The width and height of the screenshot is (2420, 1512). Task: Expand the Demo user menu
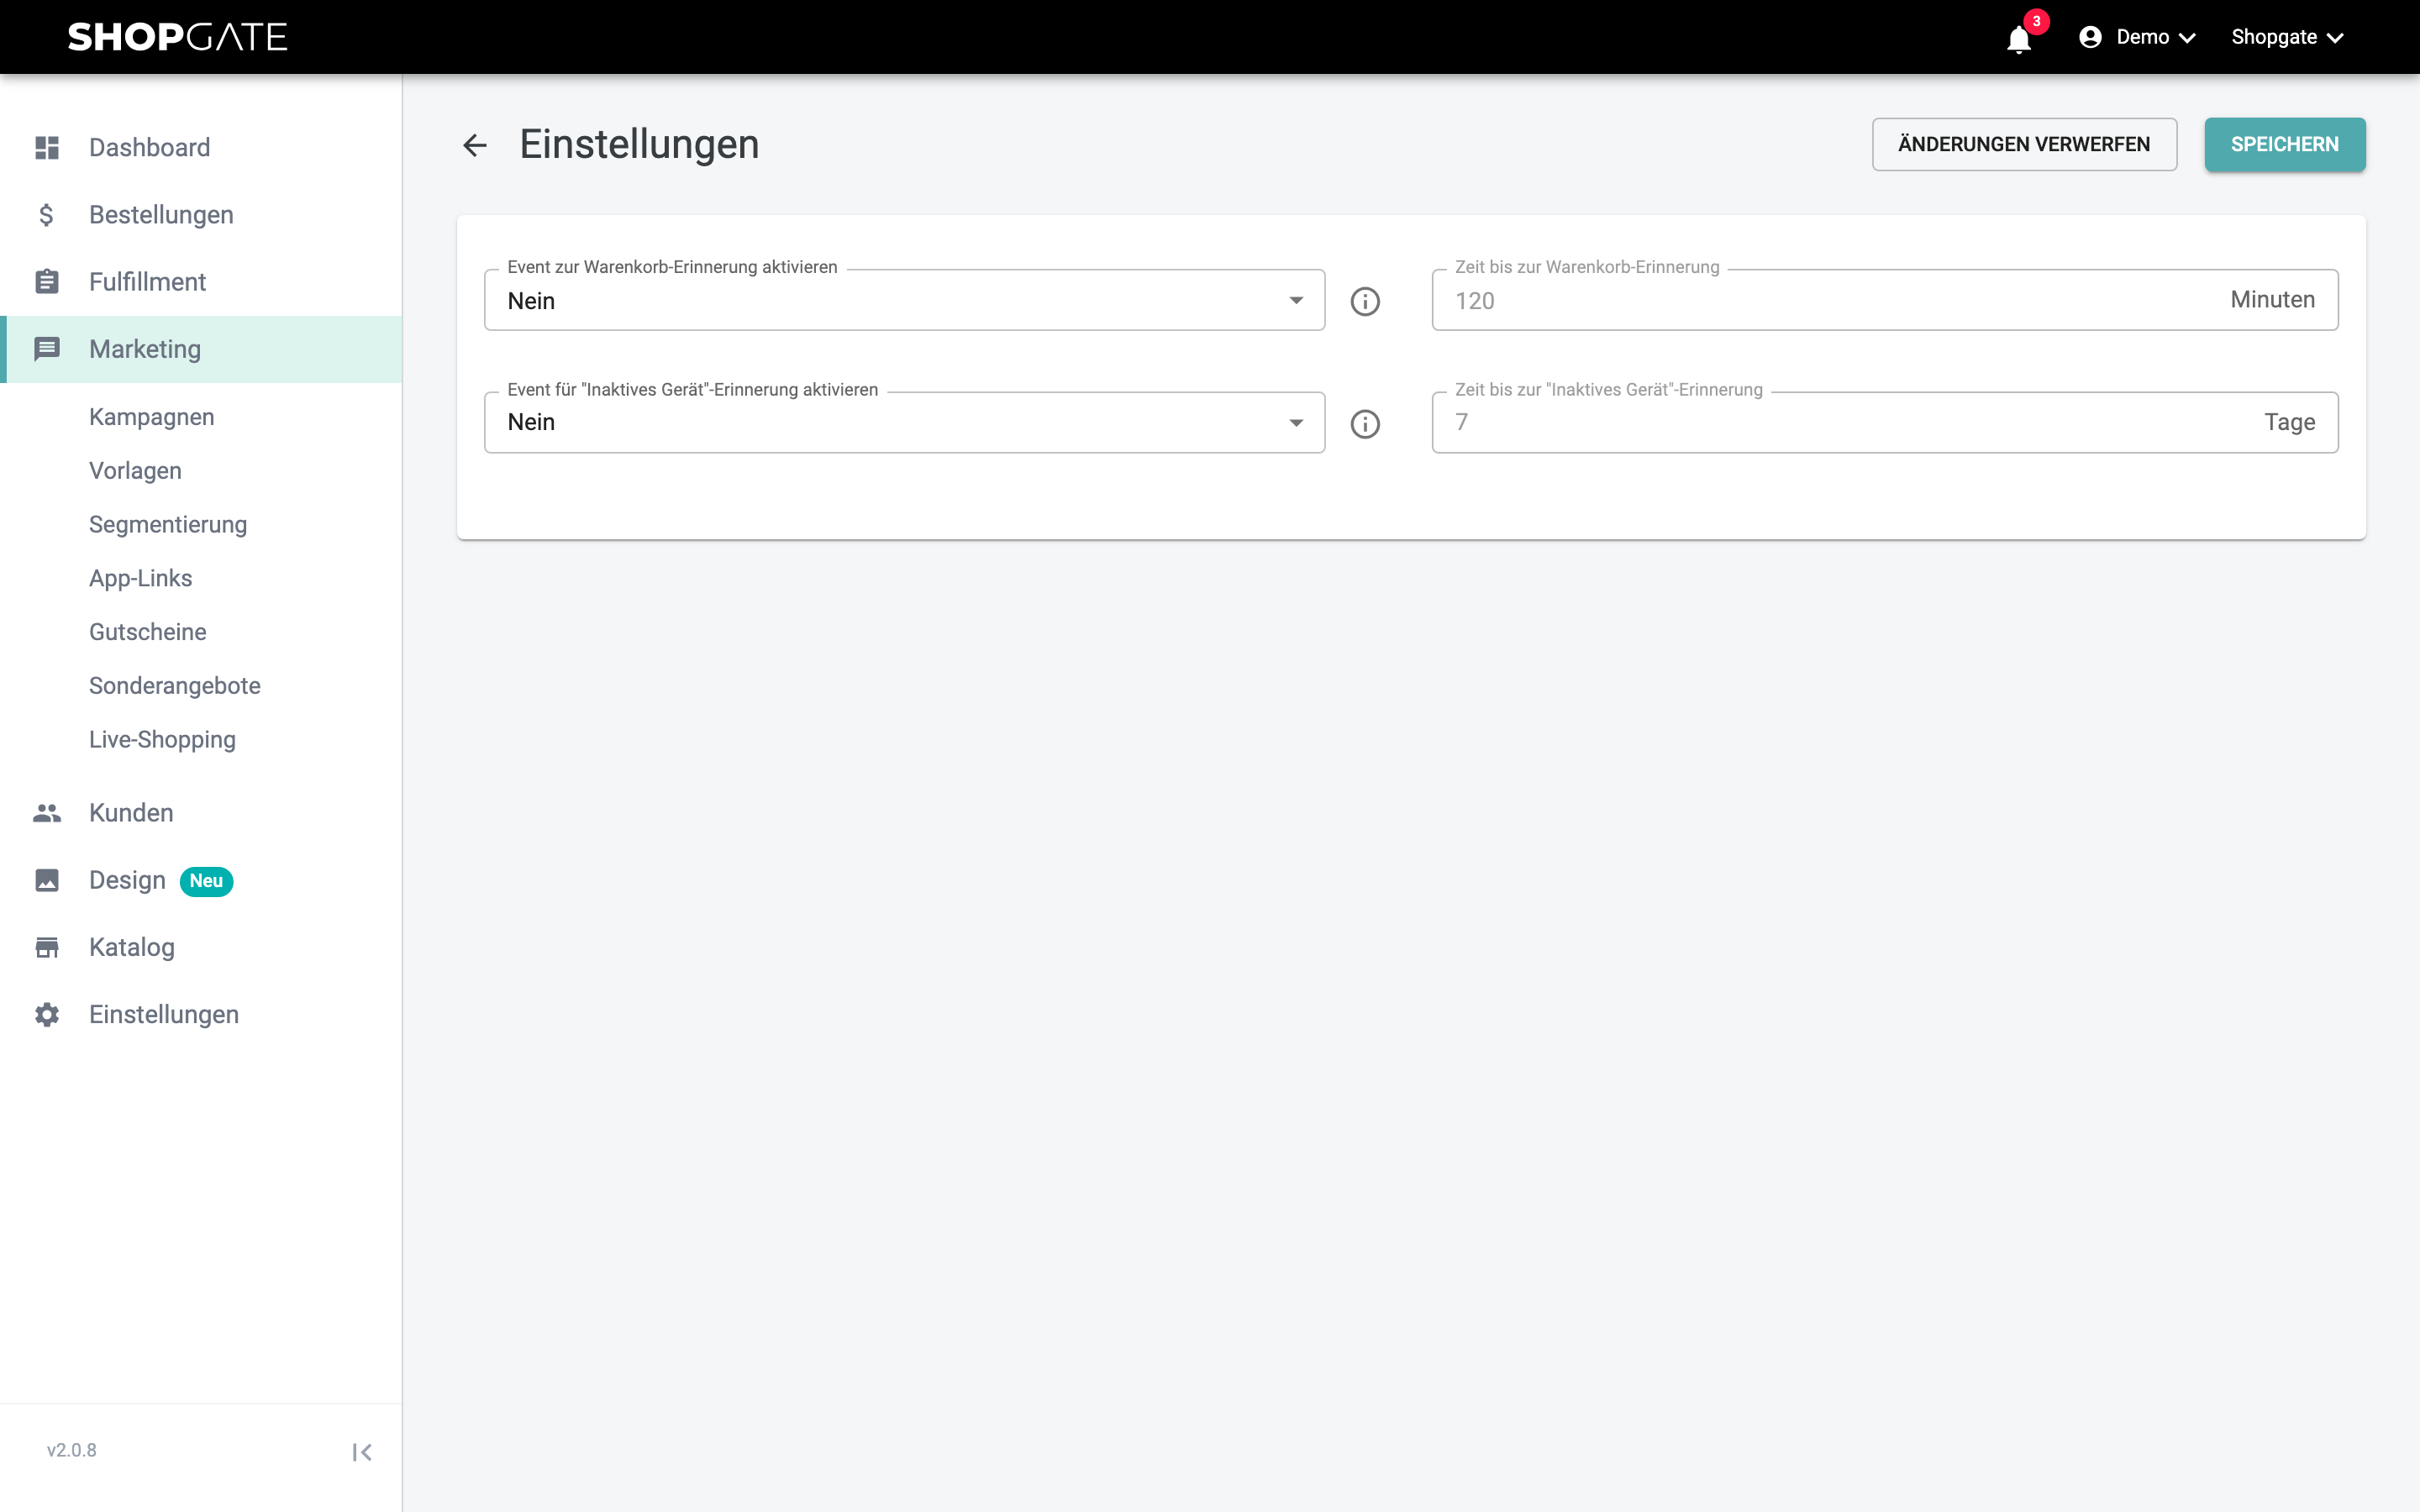(2138, 37)
